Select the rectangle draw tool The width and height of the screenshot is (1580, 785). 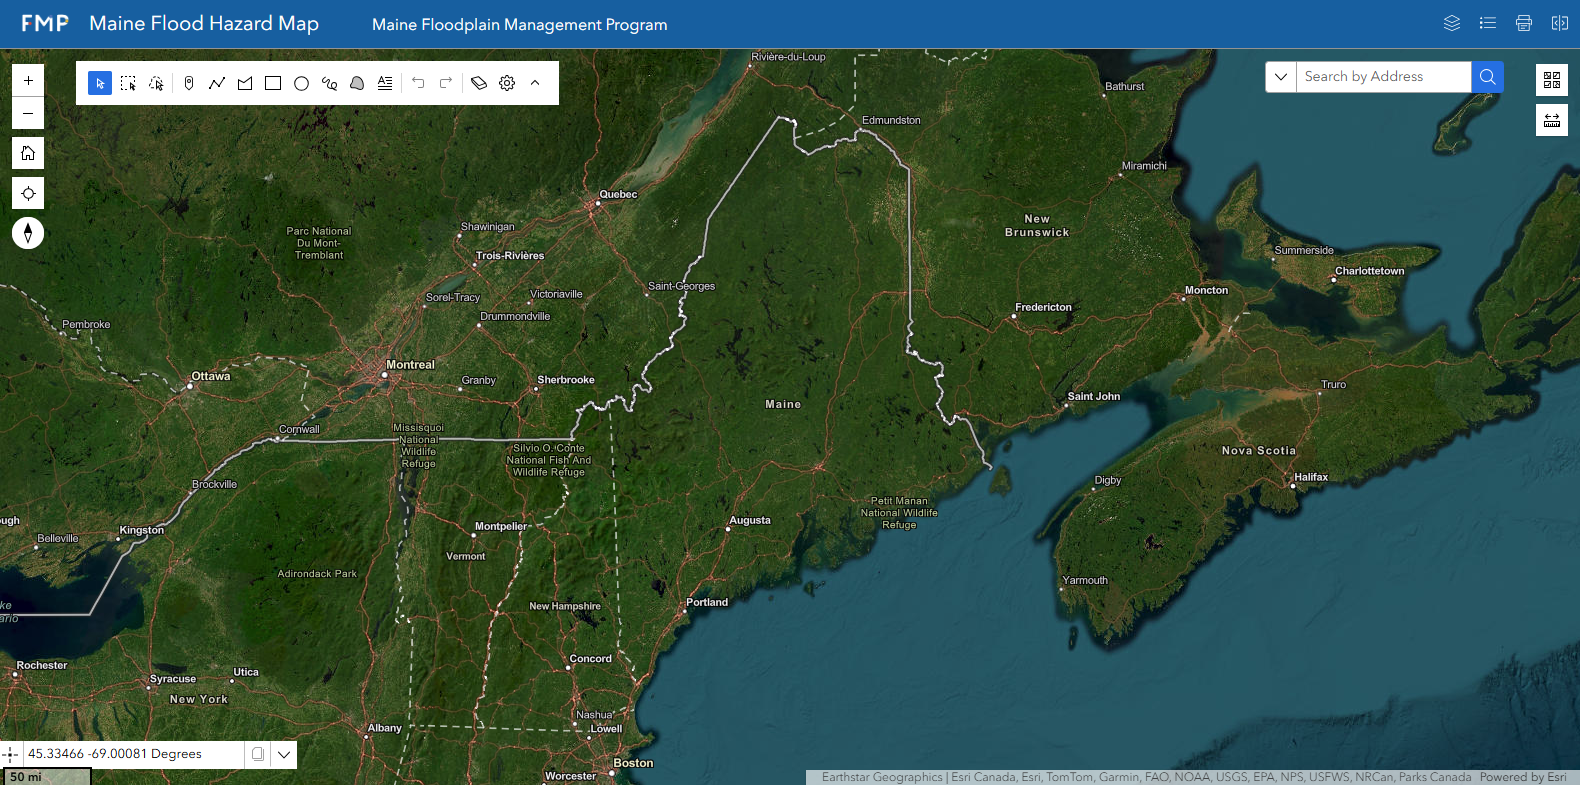coord(273,83)
